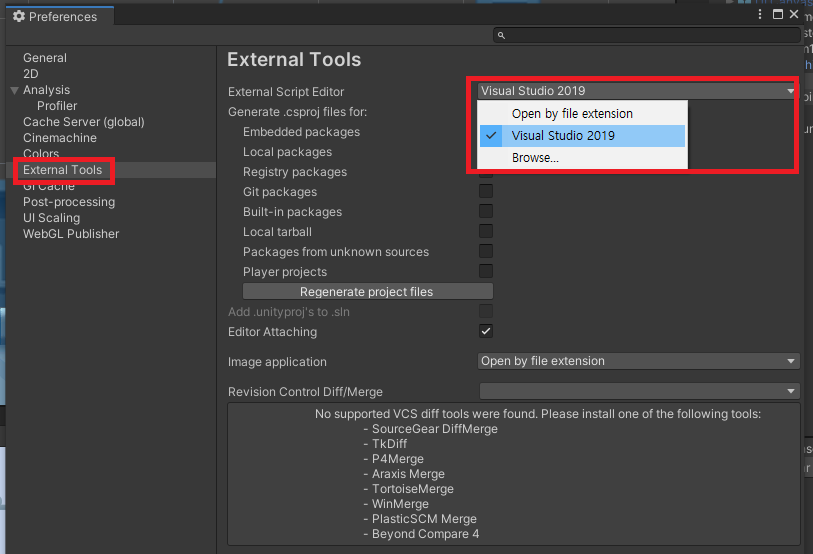Collapse the Analysis tree section
The height and width of the screenshot is (554, 813).
coord(15,90)
